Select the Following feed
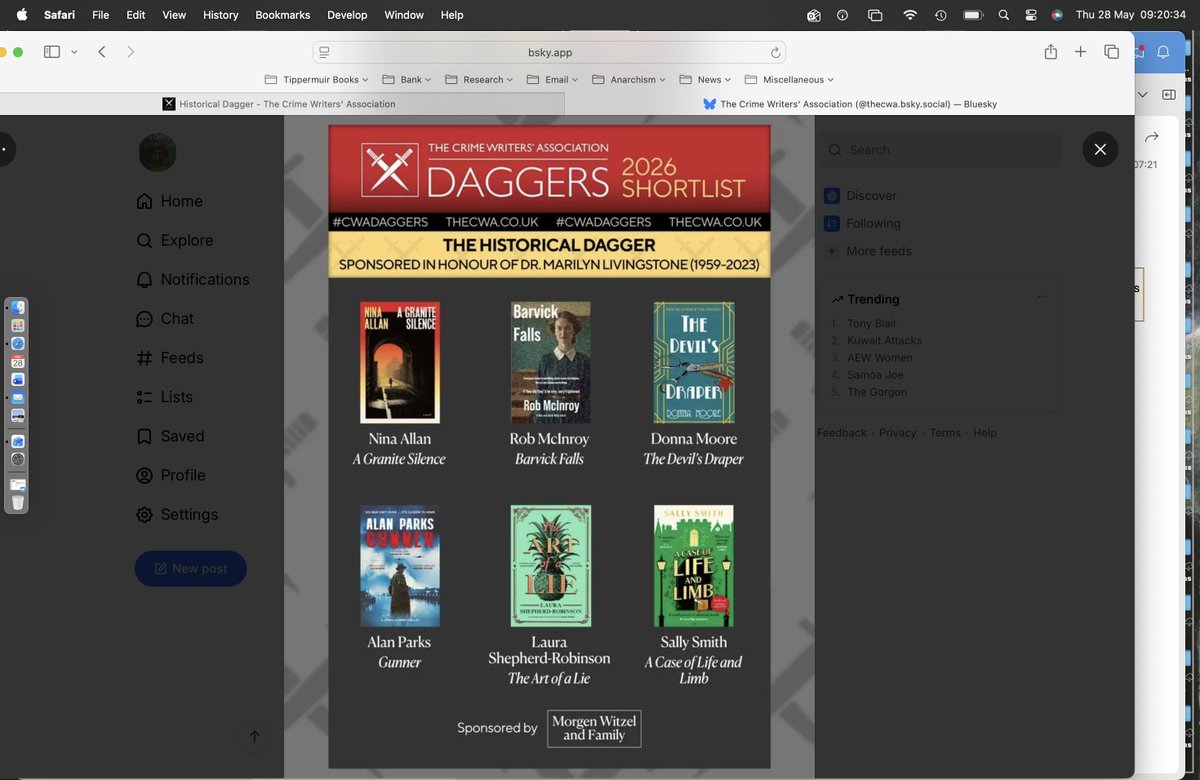This screenshot has width=1200, height=780. click(862, 223)
